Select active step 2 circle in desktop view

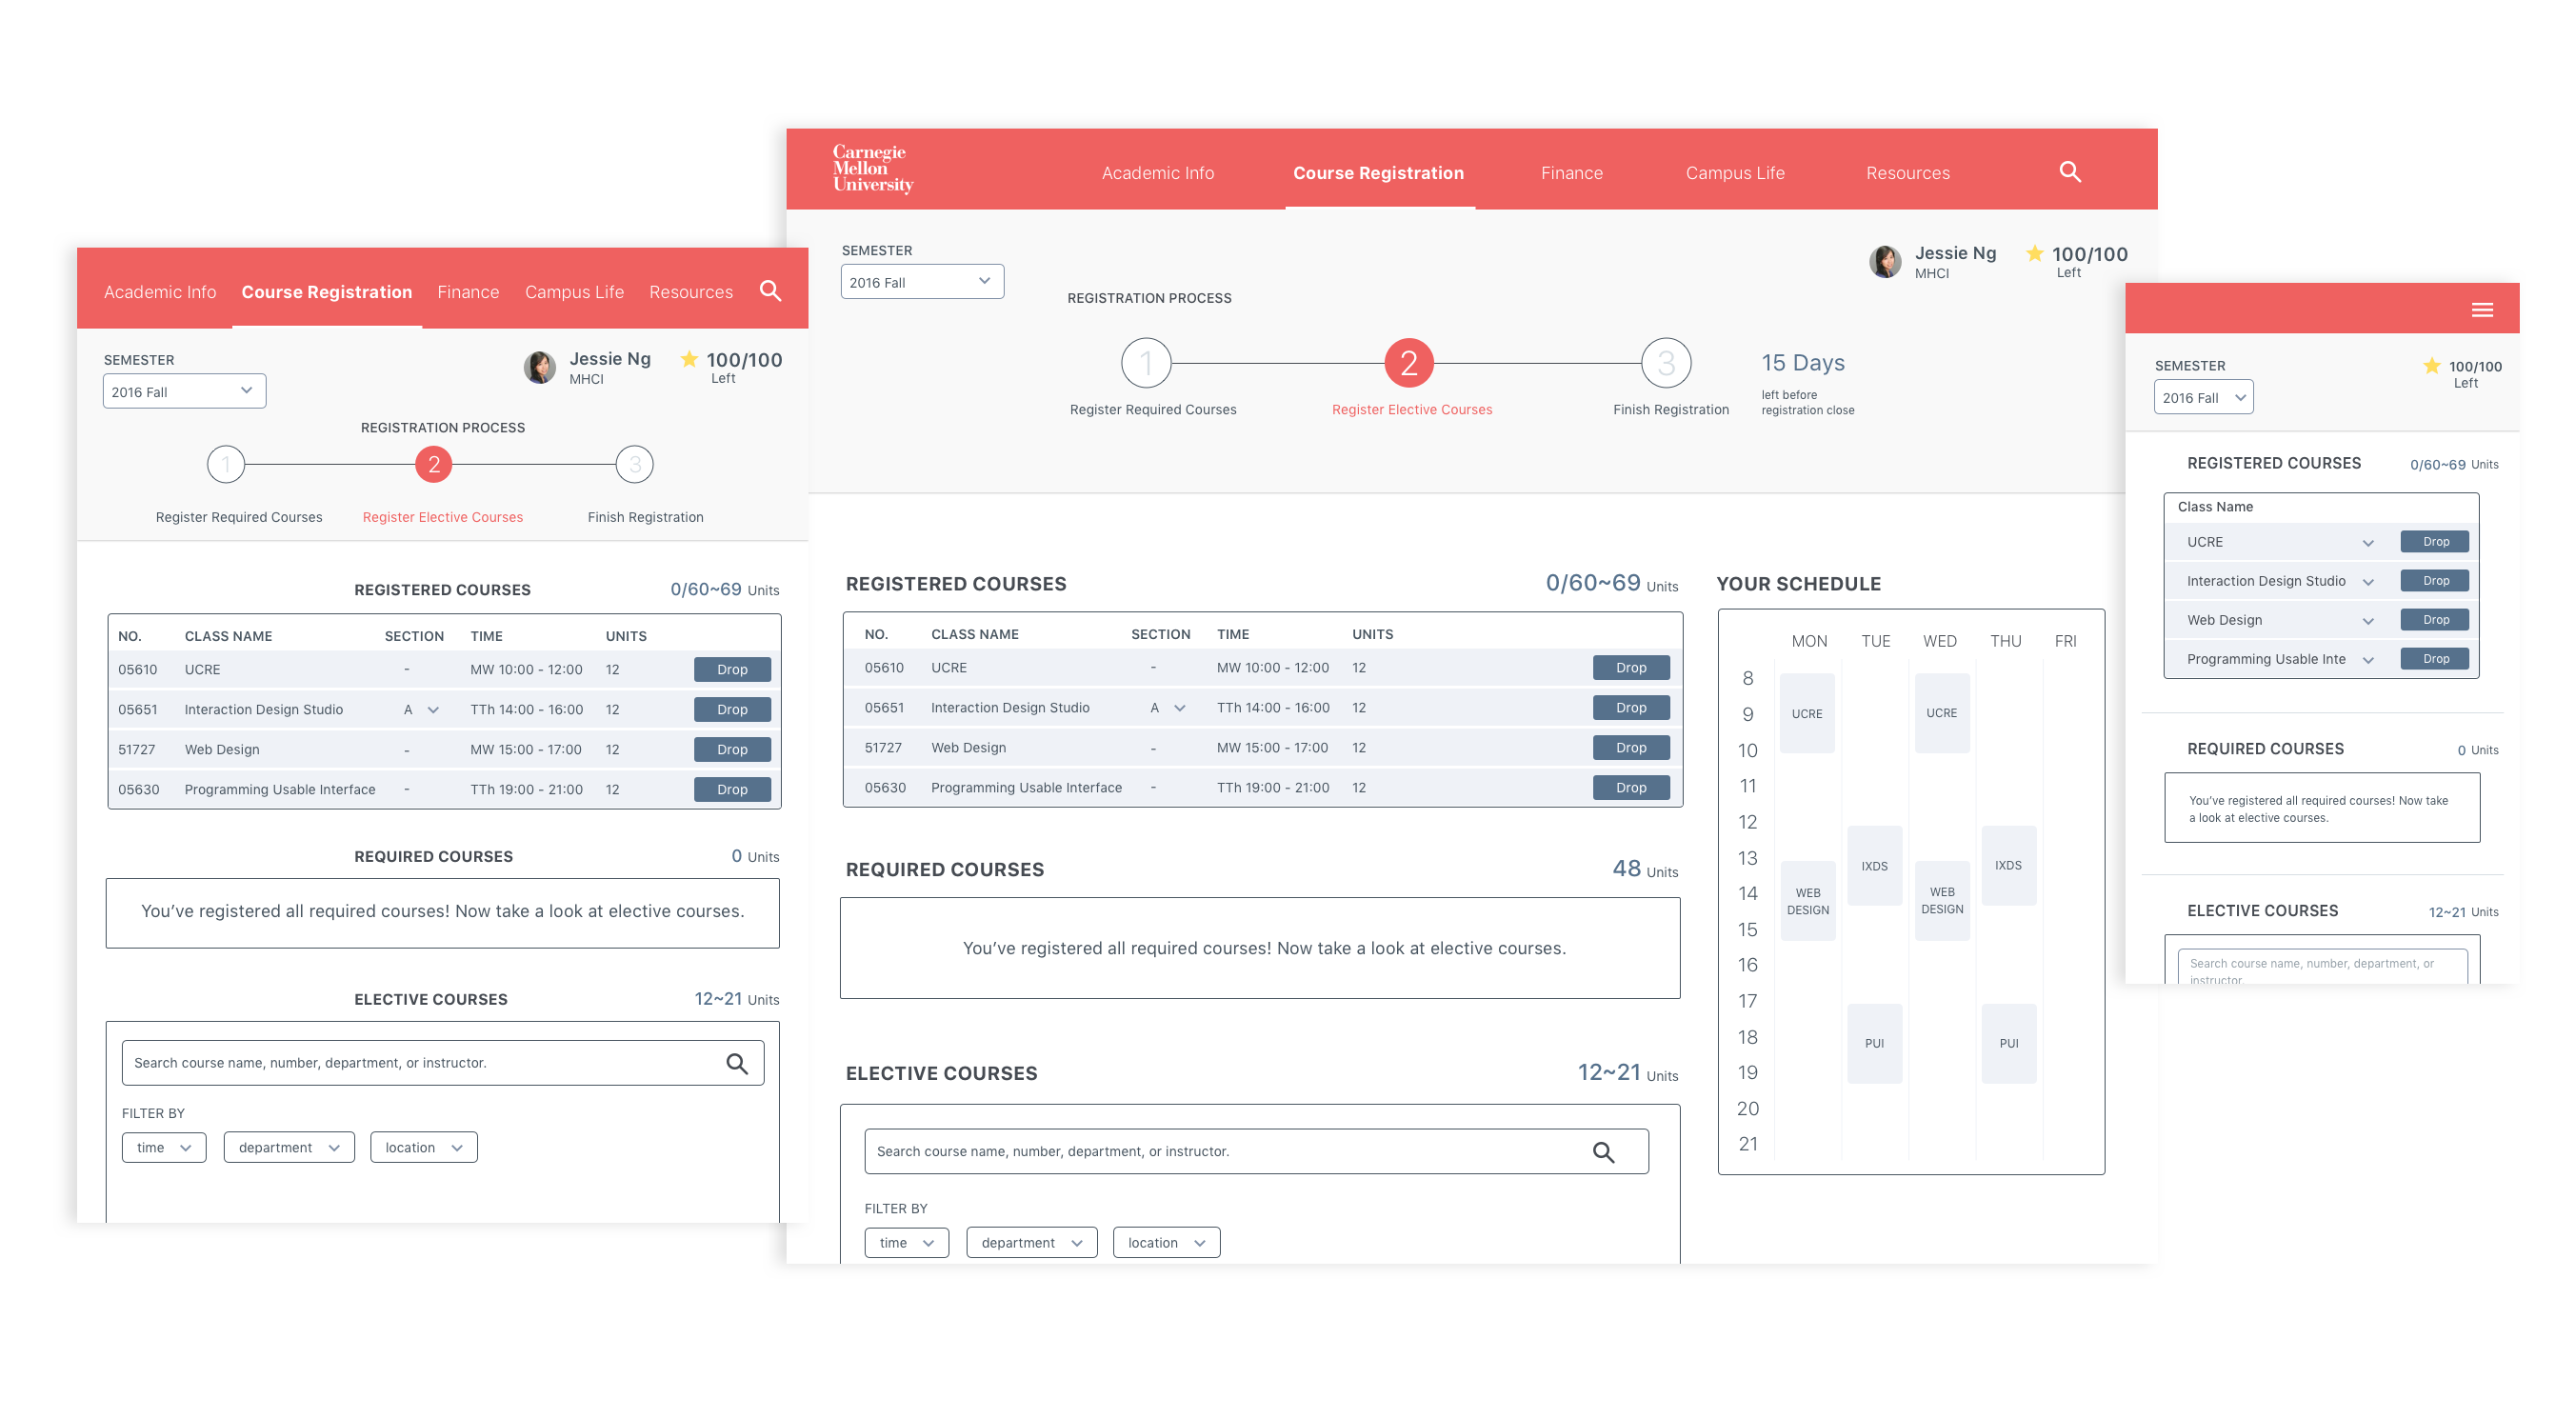point(1408,363)
